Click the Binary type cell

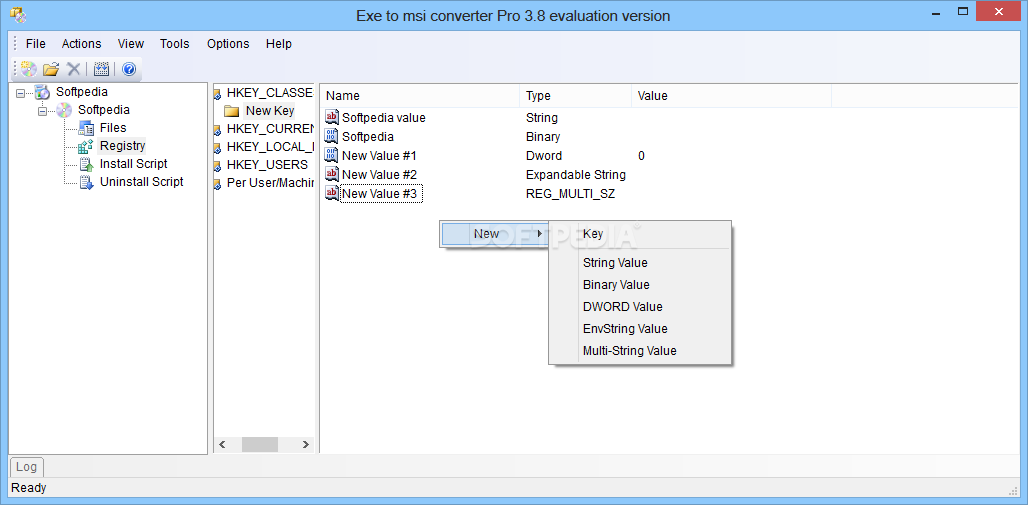coord(543,136)
